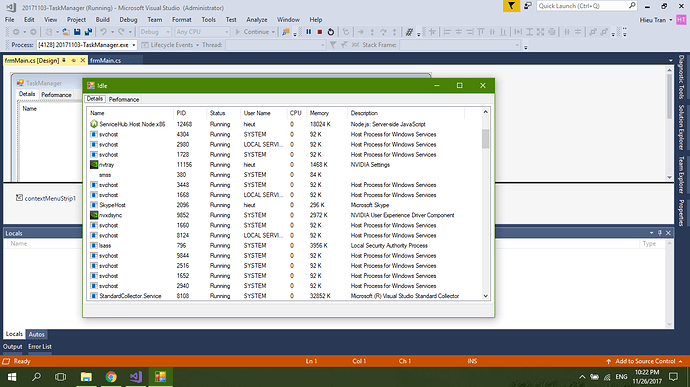The image size is (690, 387).
Task: Open the Output tab
Action: point(13,347)
